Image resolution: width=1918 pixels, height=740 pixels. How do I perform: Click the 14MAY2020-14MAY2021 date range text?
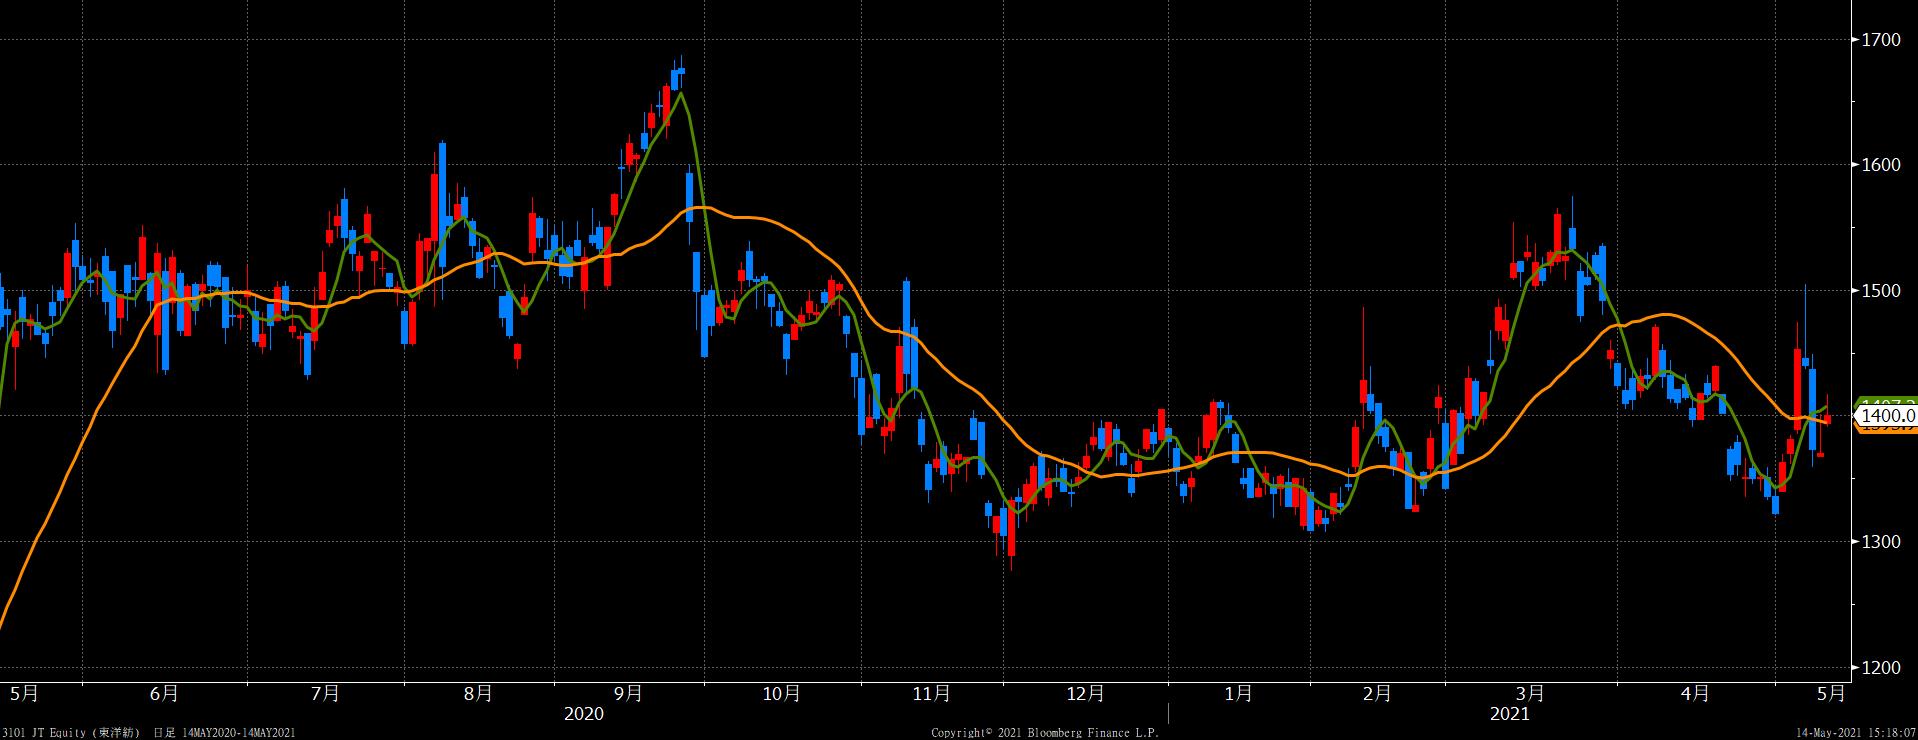coord(239,733)
